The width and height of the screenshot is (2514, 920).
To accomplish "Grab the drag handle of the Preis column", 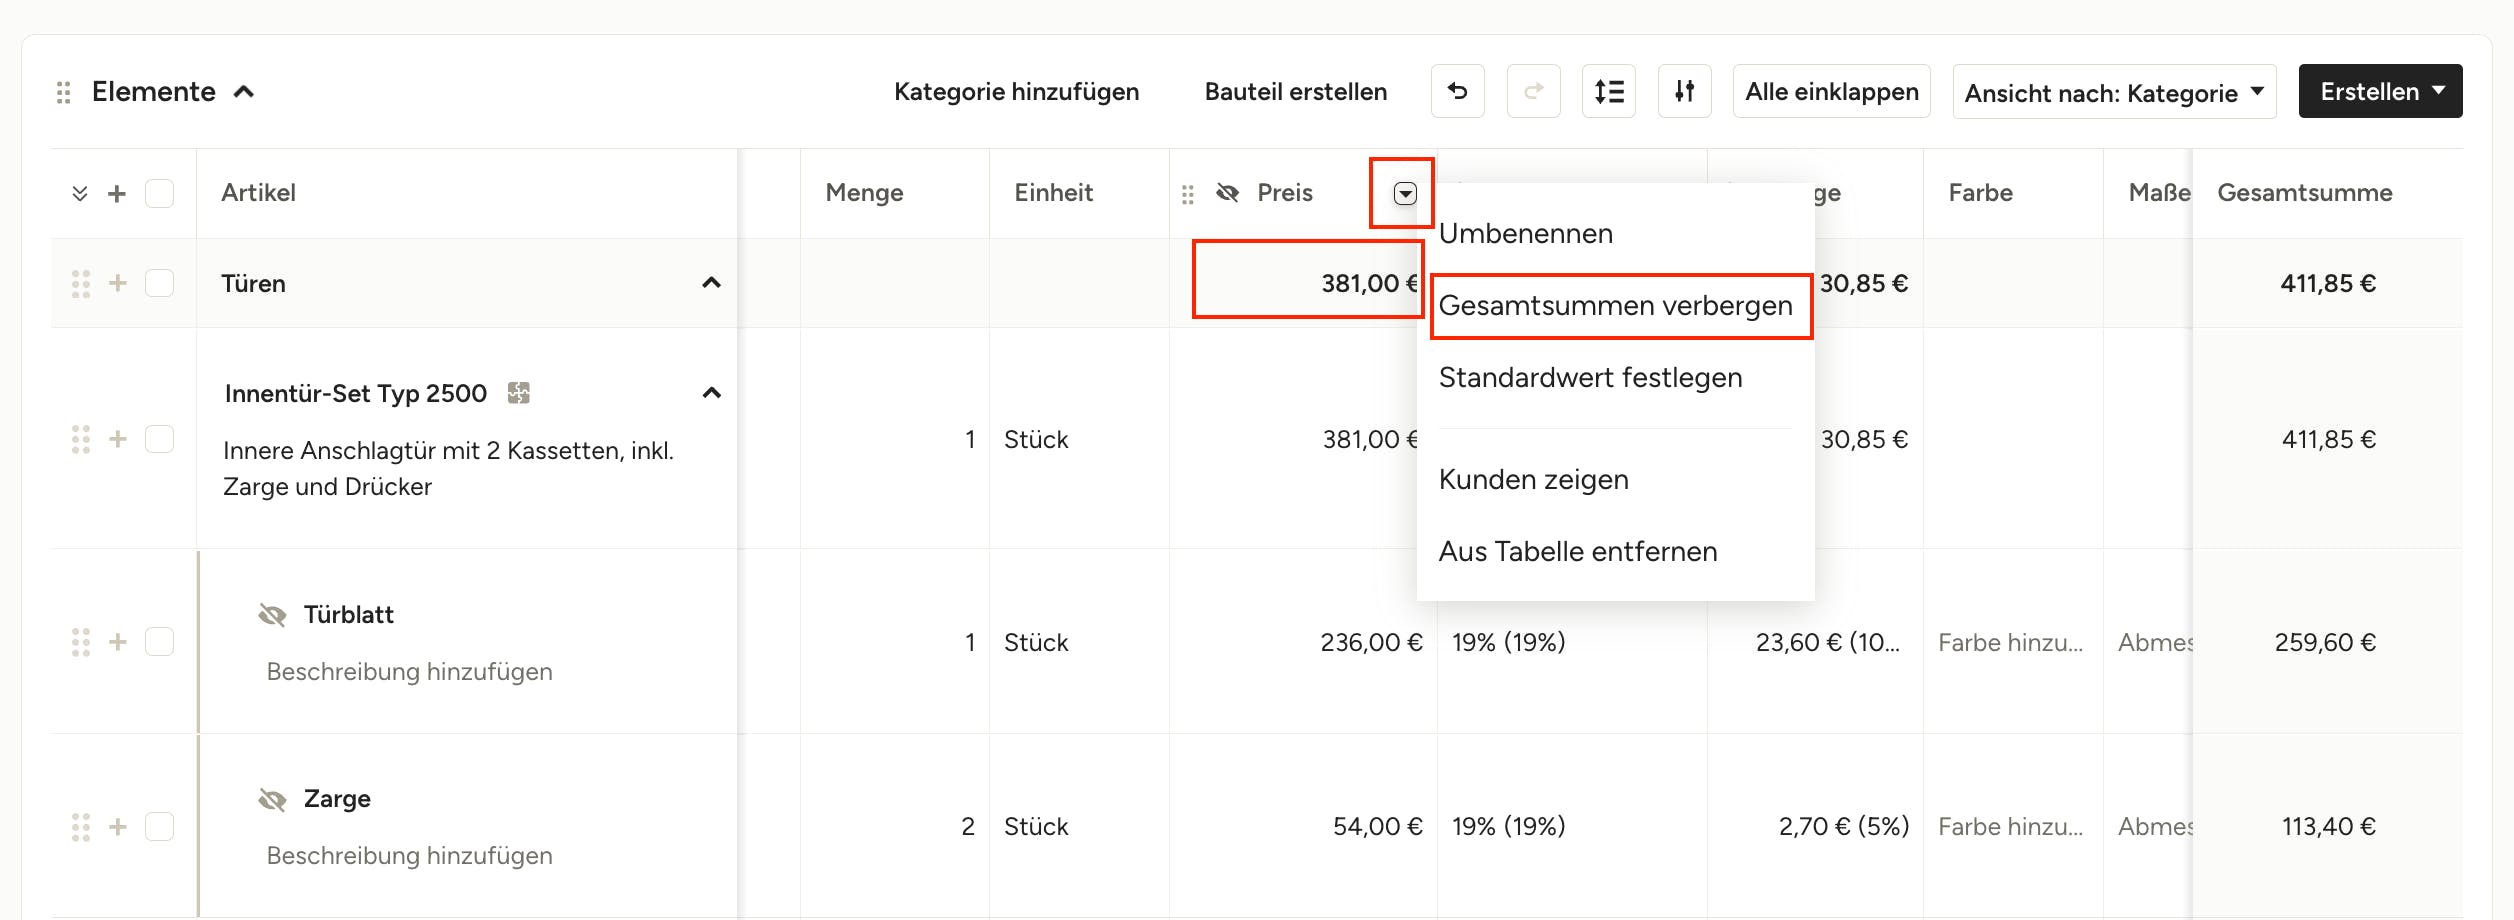I will pyautogui.click(x=1188, y=194).
